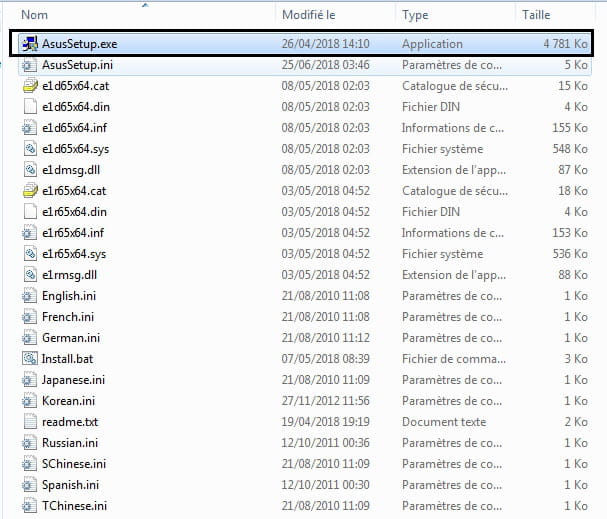Sort by the Taille column header

[x=536, y=15]
